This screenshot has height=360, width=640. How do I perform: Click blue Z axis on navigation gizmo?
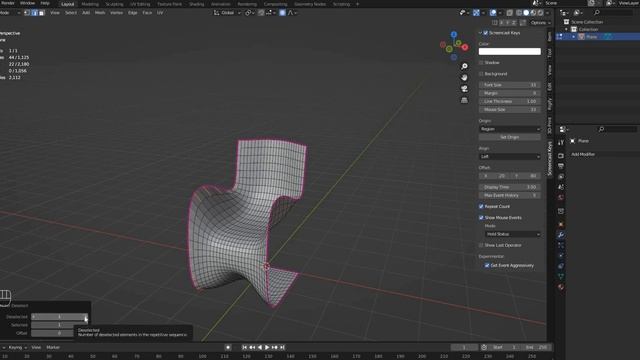pos(454,35)
